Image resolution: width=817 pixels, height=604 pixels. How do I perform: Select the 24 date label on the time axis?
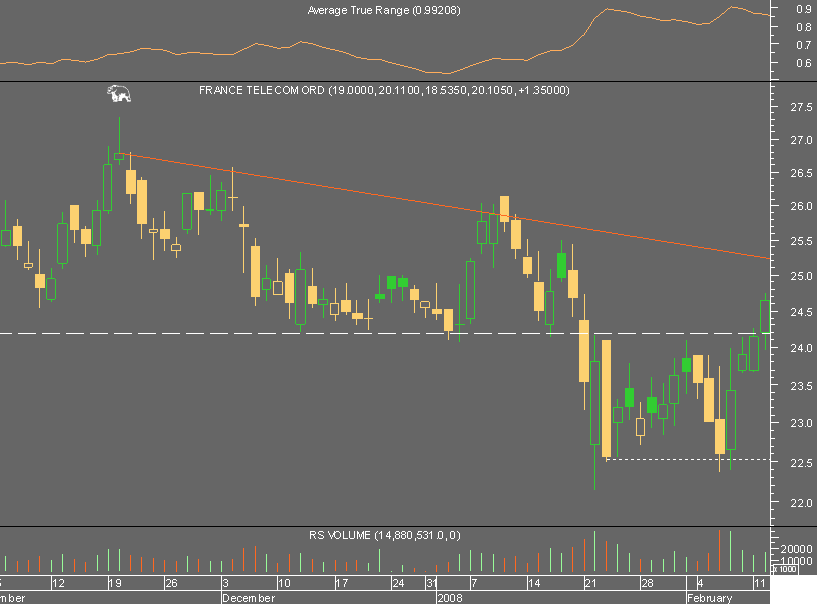pyautogui.click(x=398, y=583)
